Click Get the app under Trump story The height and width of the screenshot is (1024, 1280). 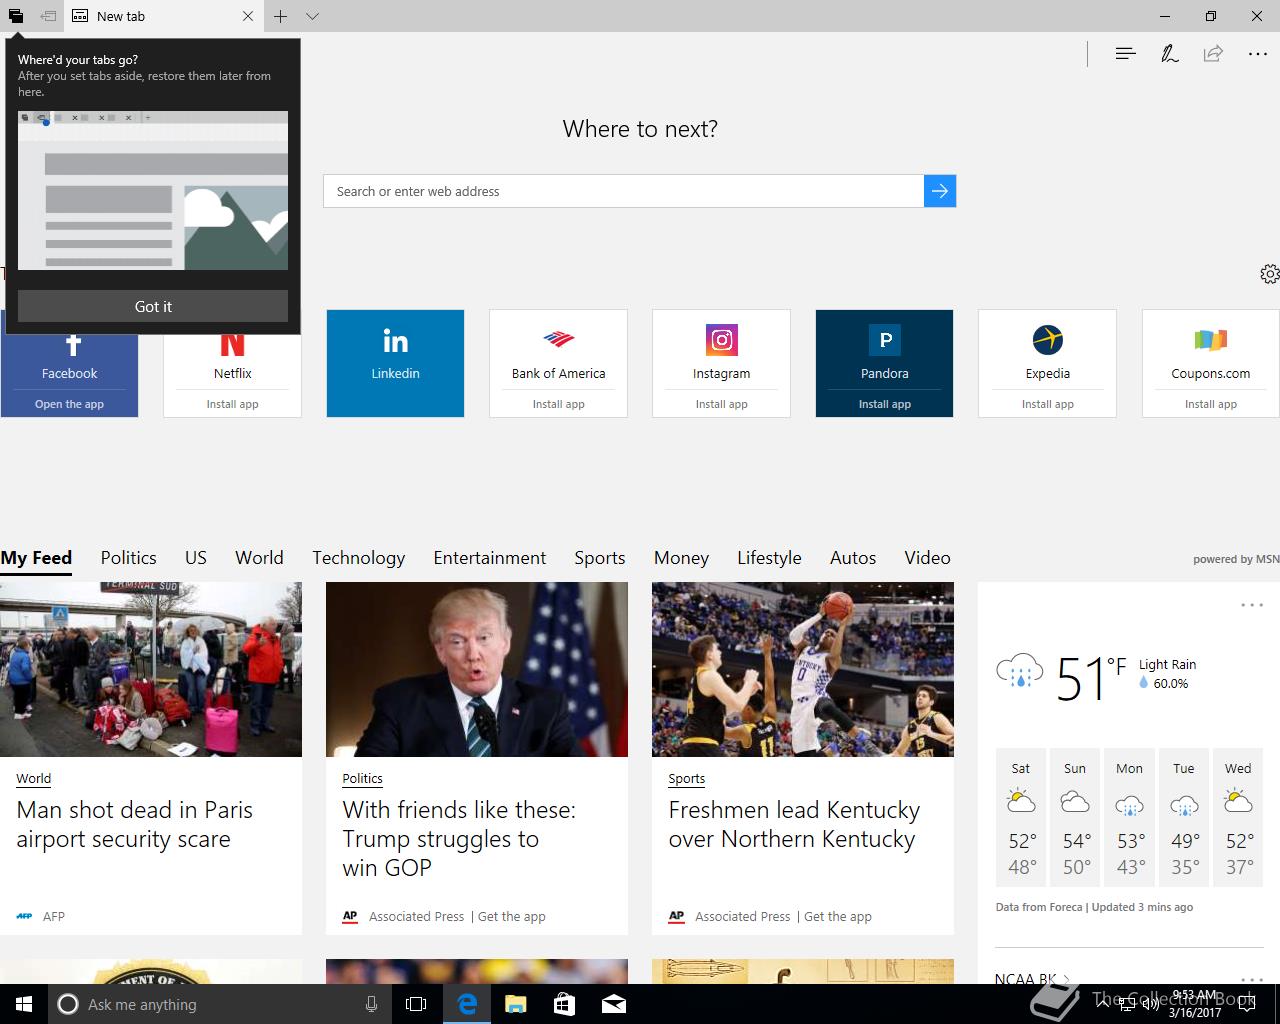click(512, 916)
